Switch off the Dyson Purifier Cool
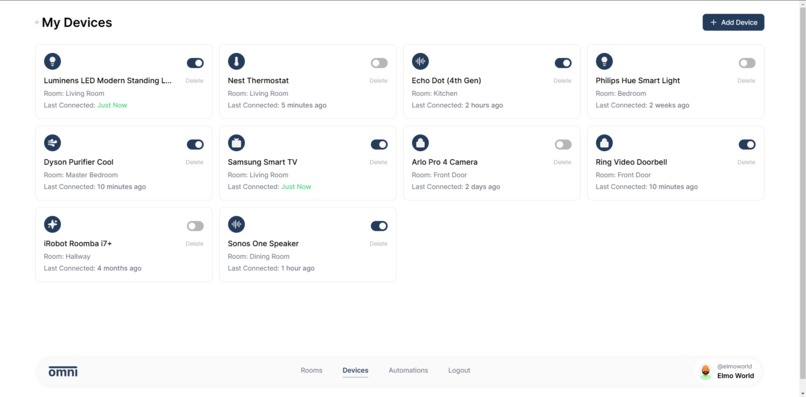This screenshot has width=806, height=397. [195, 145]
